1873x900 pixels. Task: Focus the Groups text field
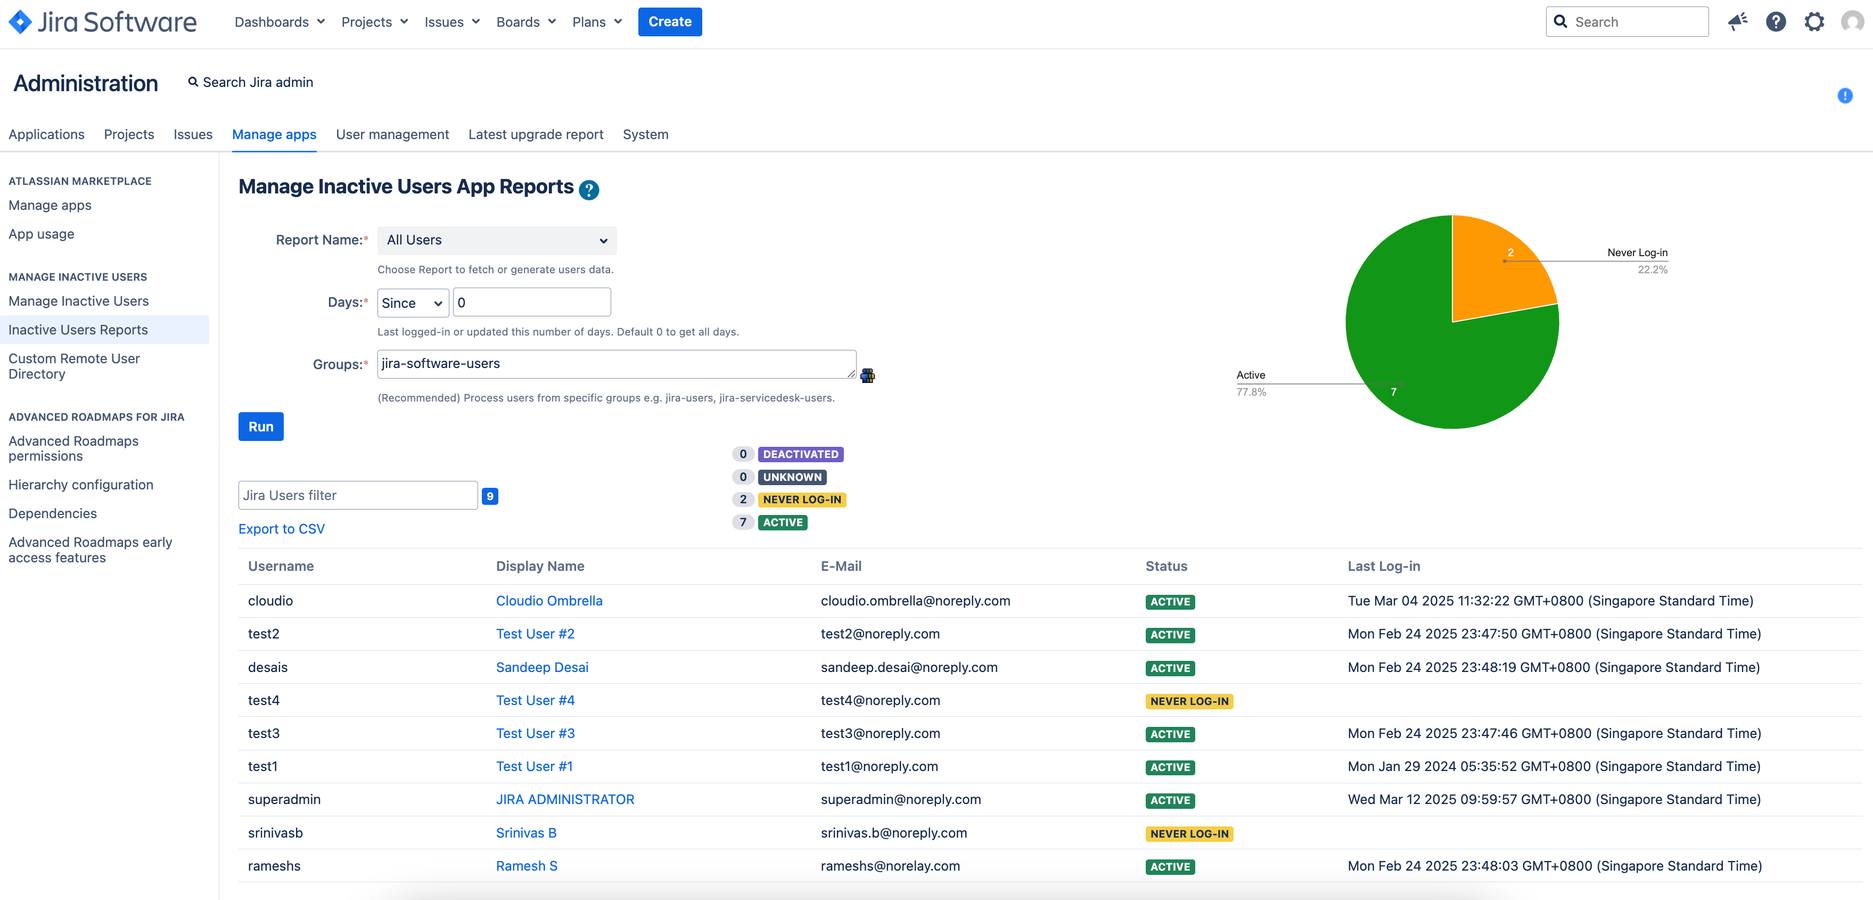(x=617, y=364)
